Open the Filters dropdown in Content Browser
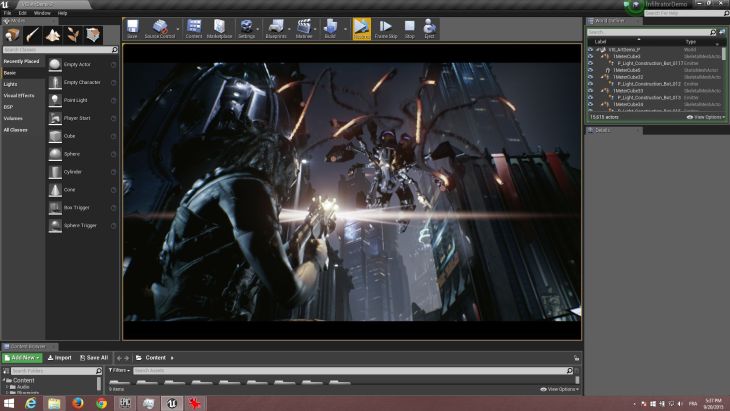The width and height of the screenshot is (730, 411). [x=119, y=371]
